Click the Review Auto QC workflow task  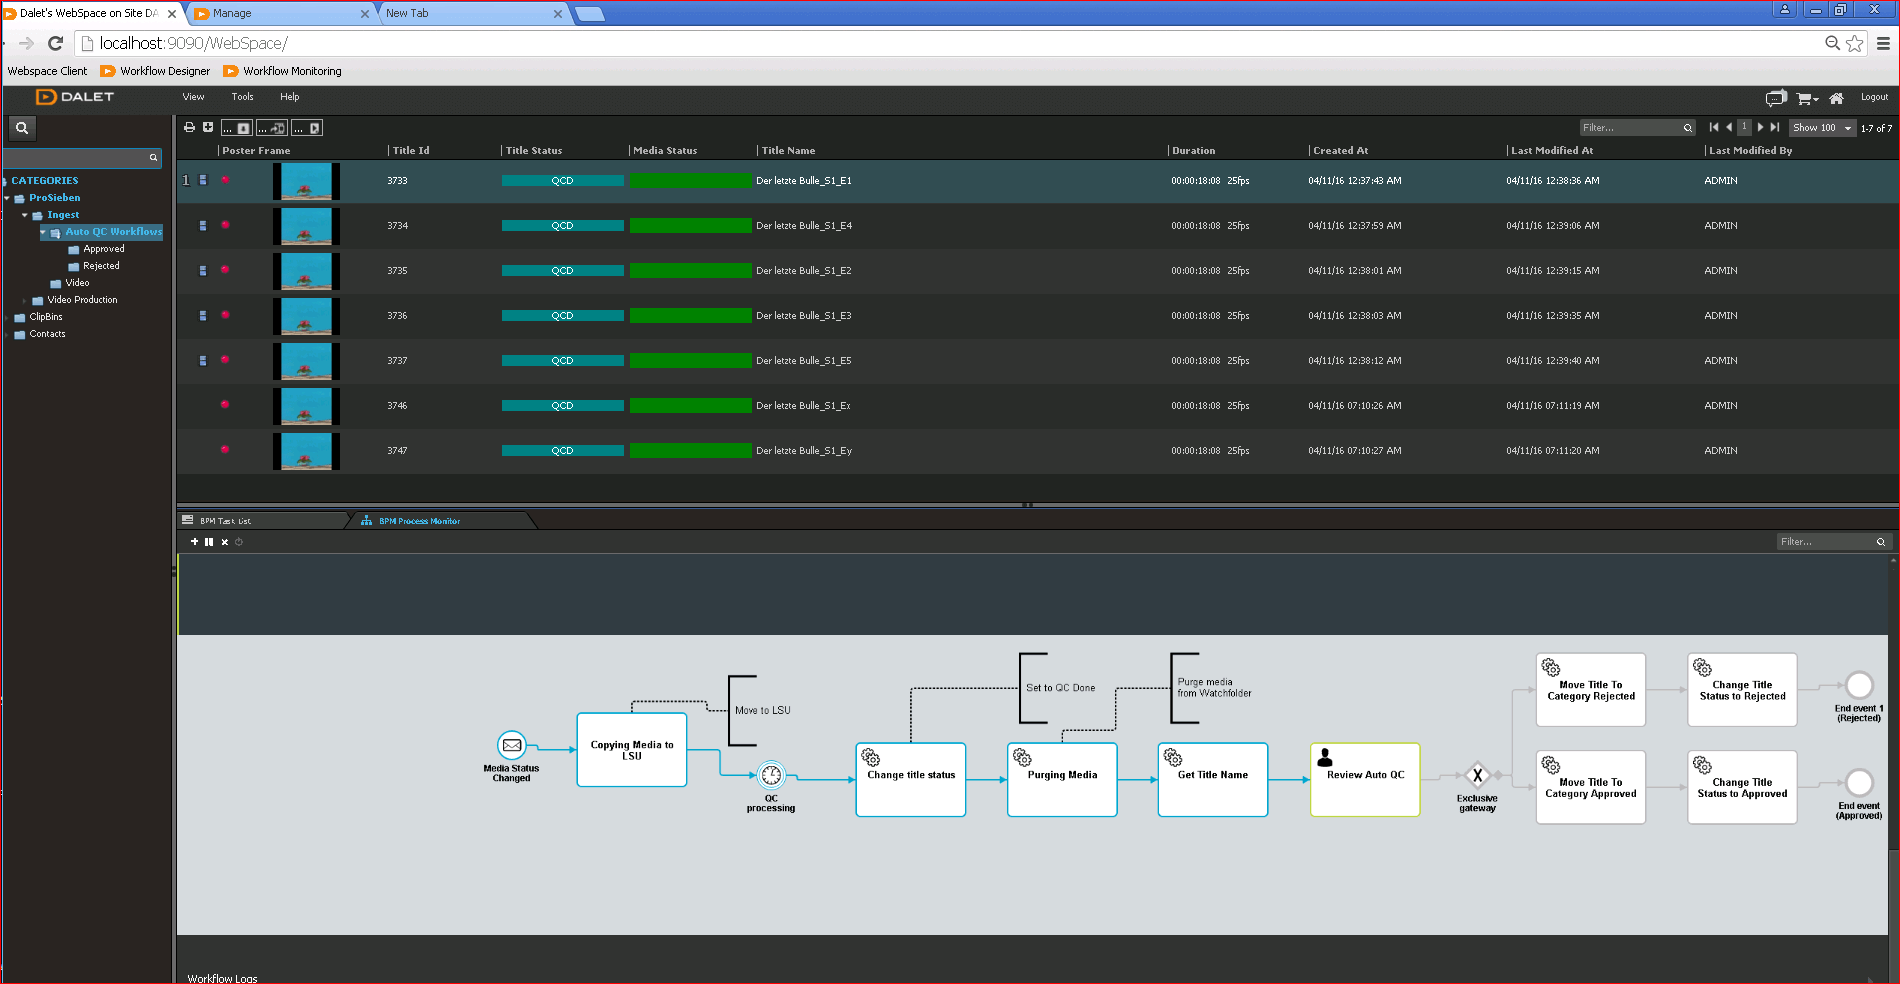(x=1365, y=779)
